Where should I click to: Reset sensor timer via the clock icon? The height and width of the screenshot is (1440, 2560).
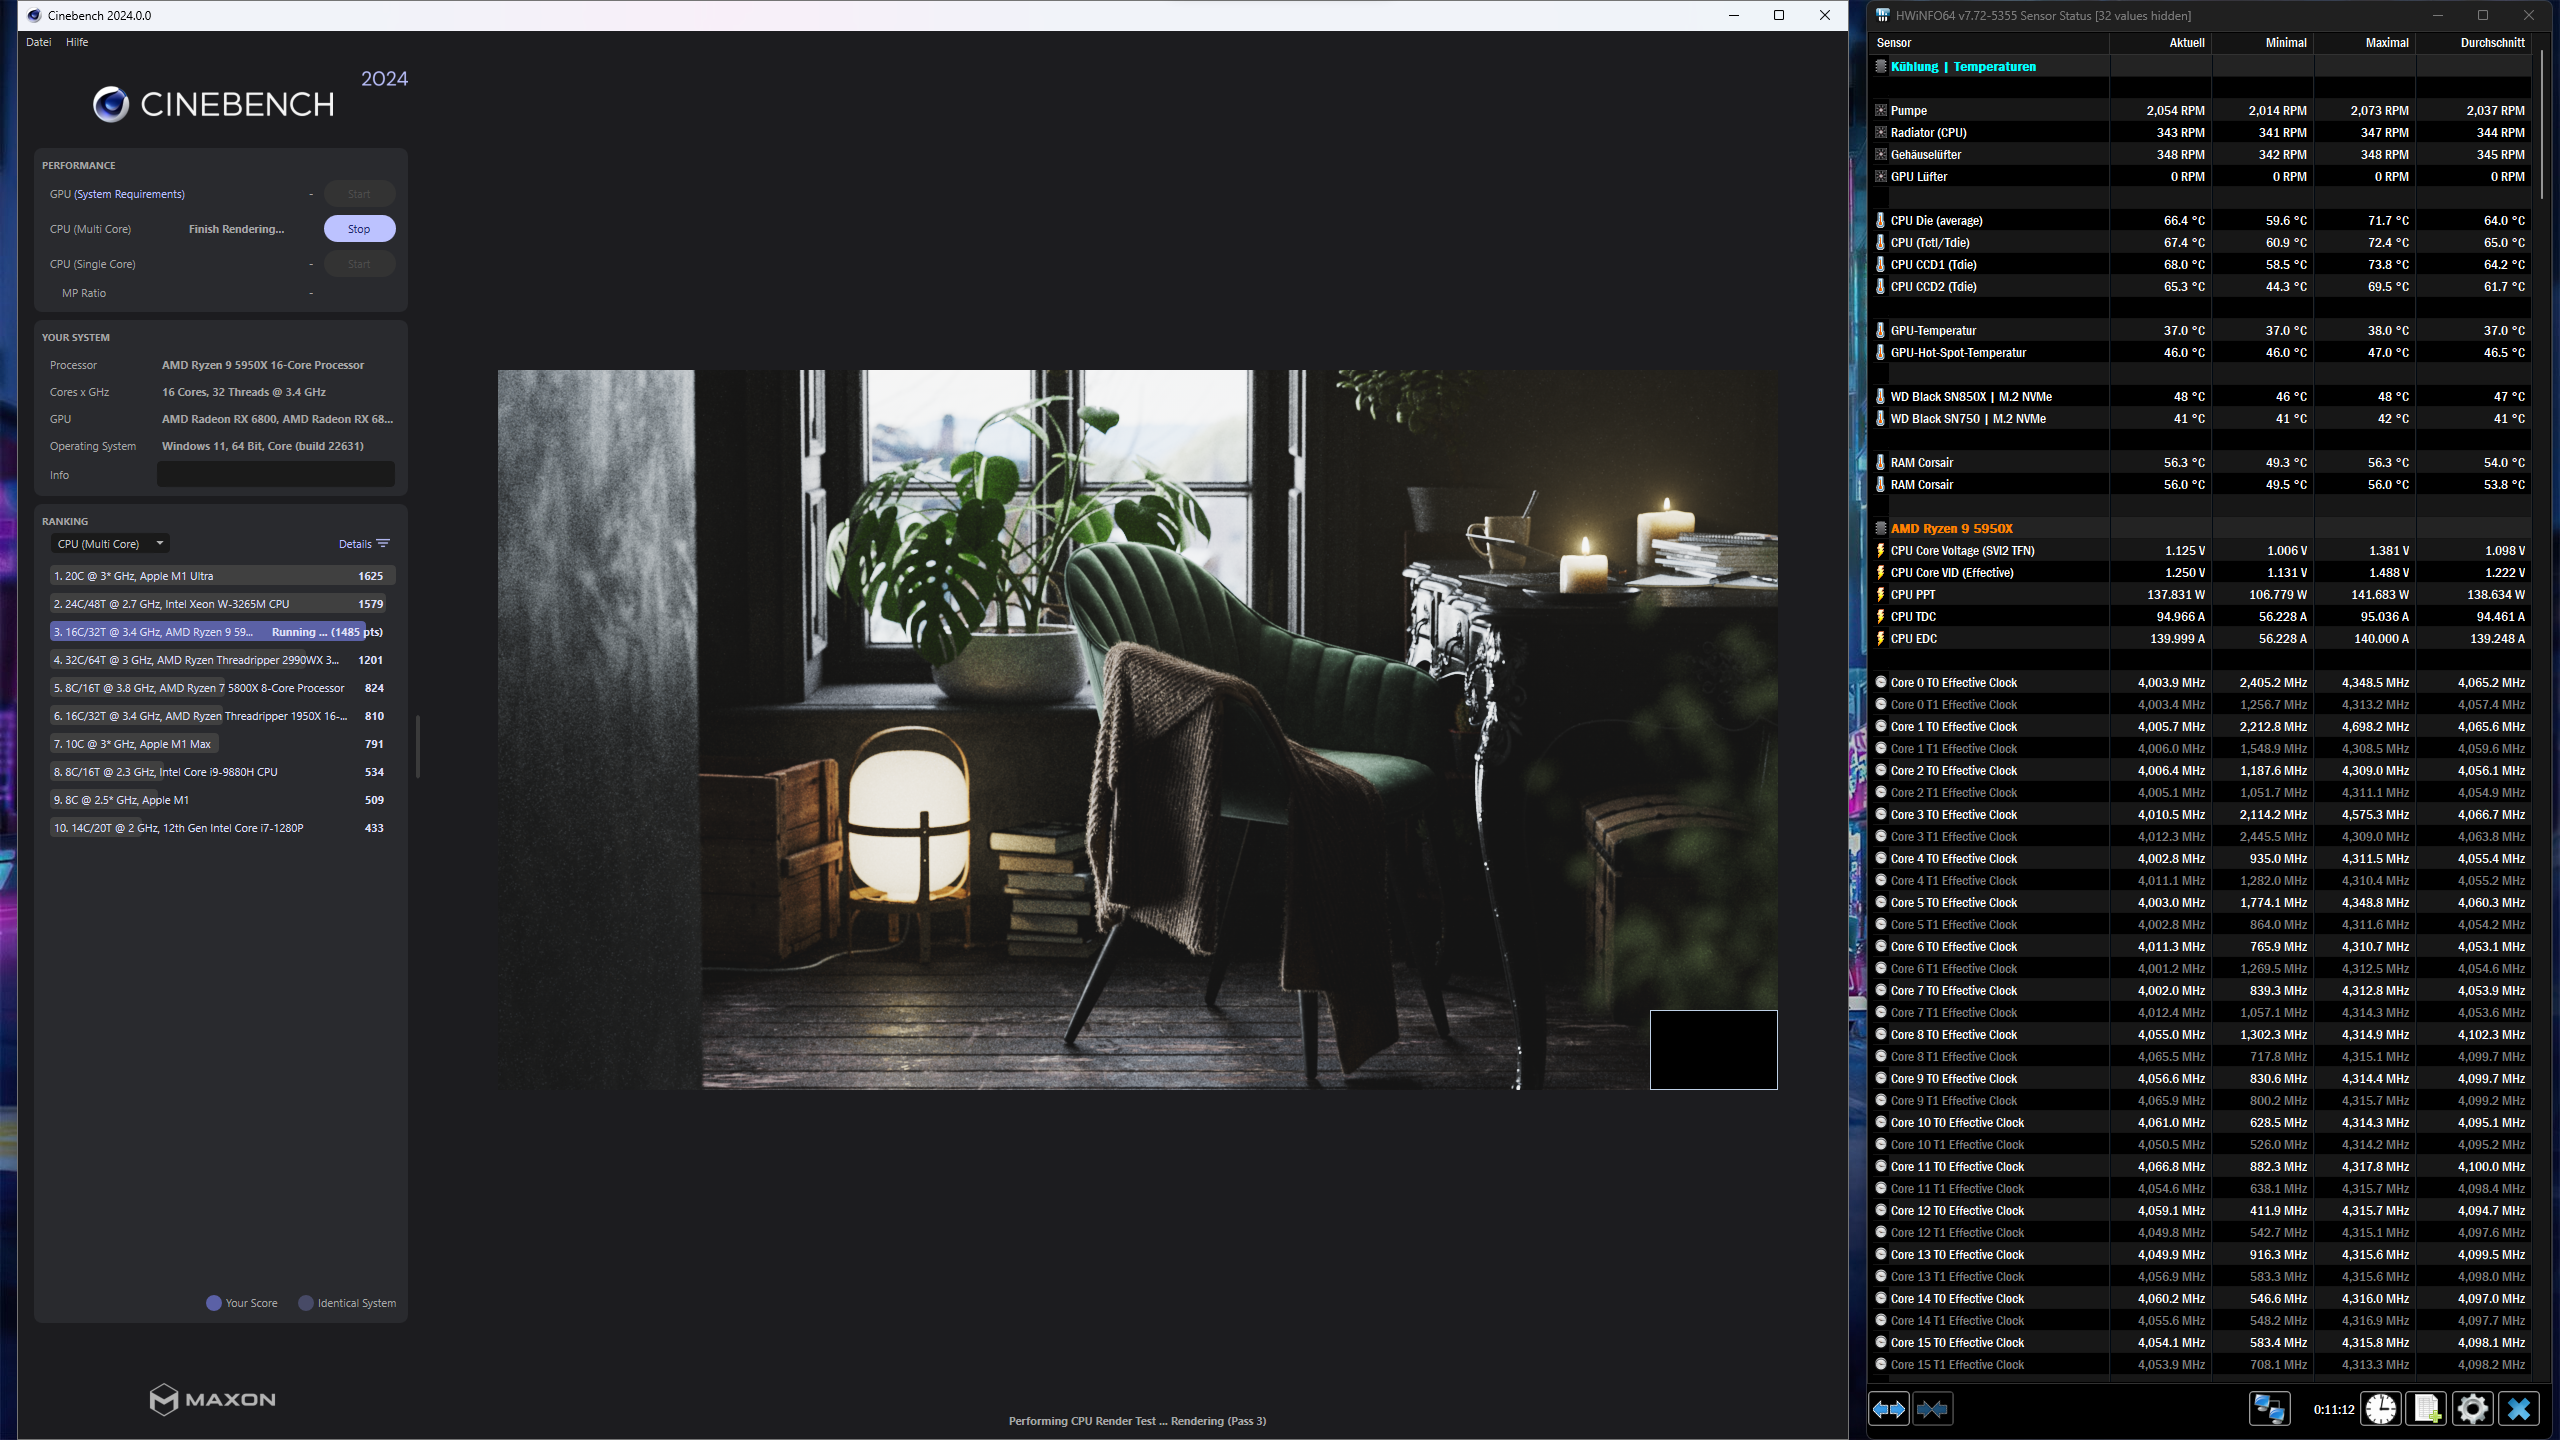tap(2381, 1409)
